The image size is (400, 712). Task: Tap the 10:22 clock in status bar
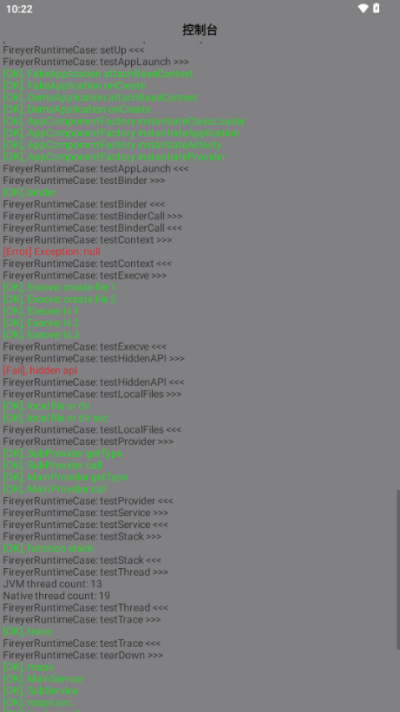click(19, 9)
